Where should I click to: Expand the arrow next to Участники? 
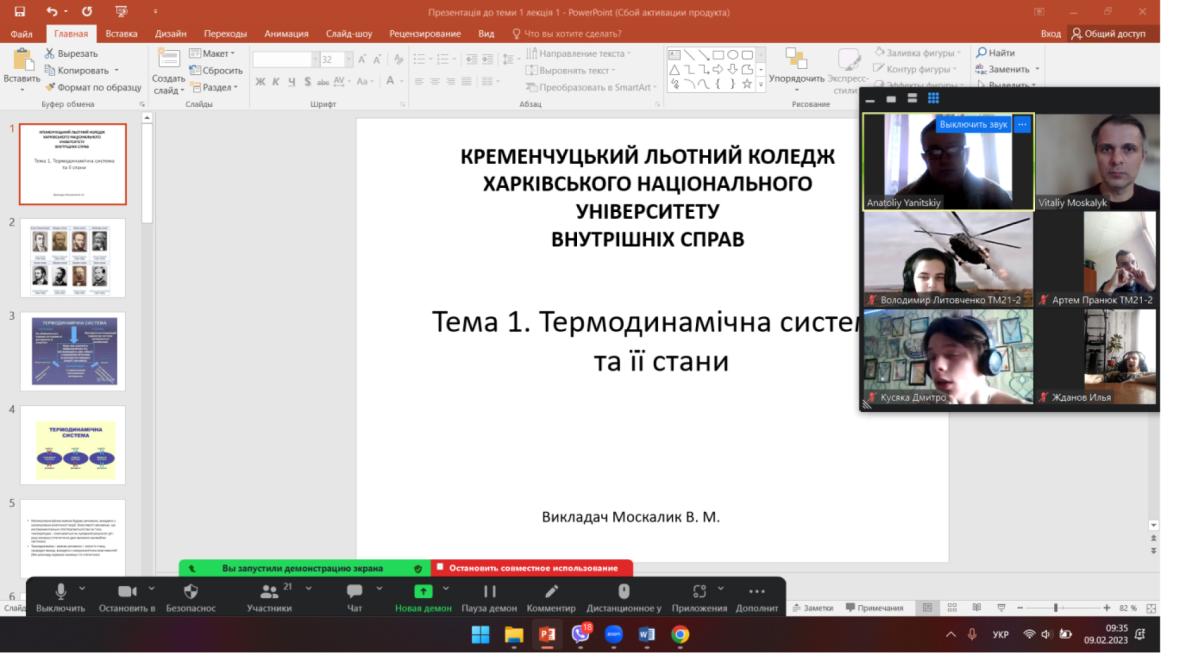(309, 588)
